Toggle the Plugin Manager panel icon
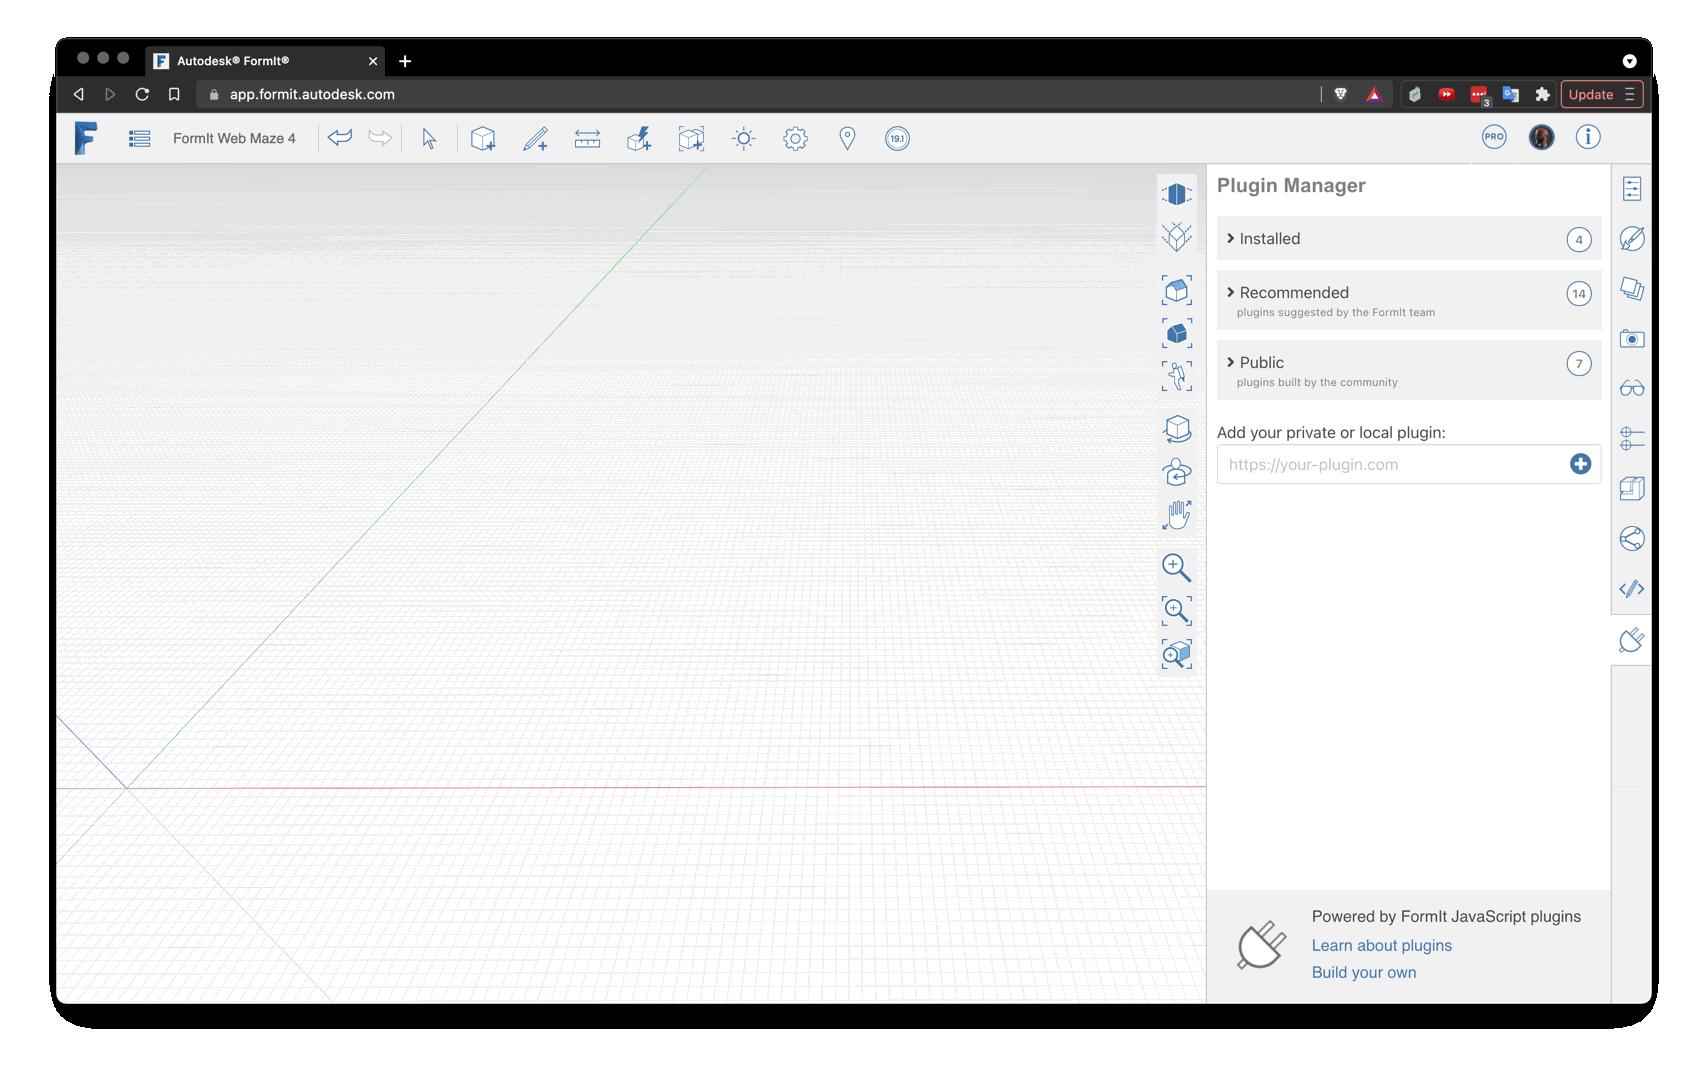 click(x=1631, y=640)
